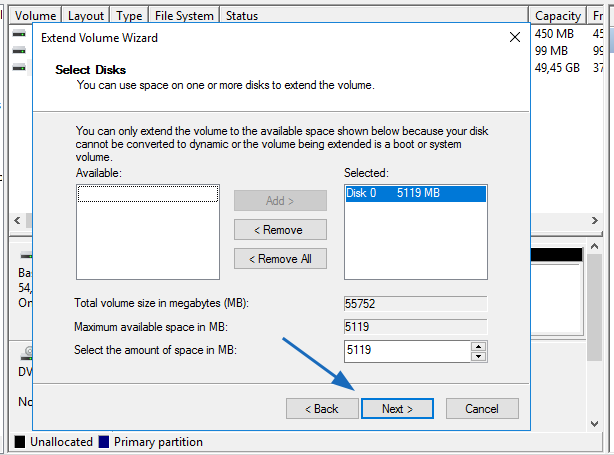This screenshot has width=614, height=455.
Task: Focus the amount of space in MB field
Action: (x=406, y=351)
